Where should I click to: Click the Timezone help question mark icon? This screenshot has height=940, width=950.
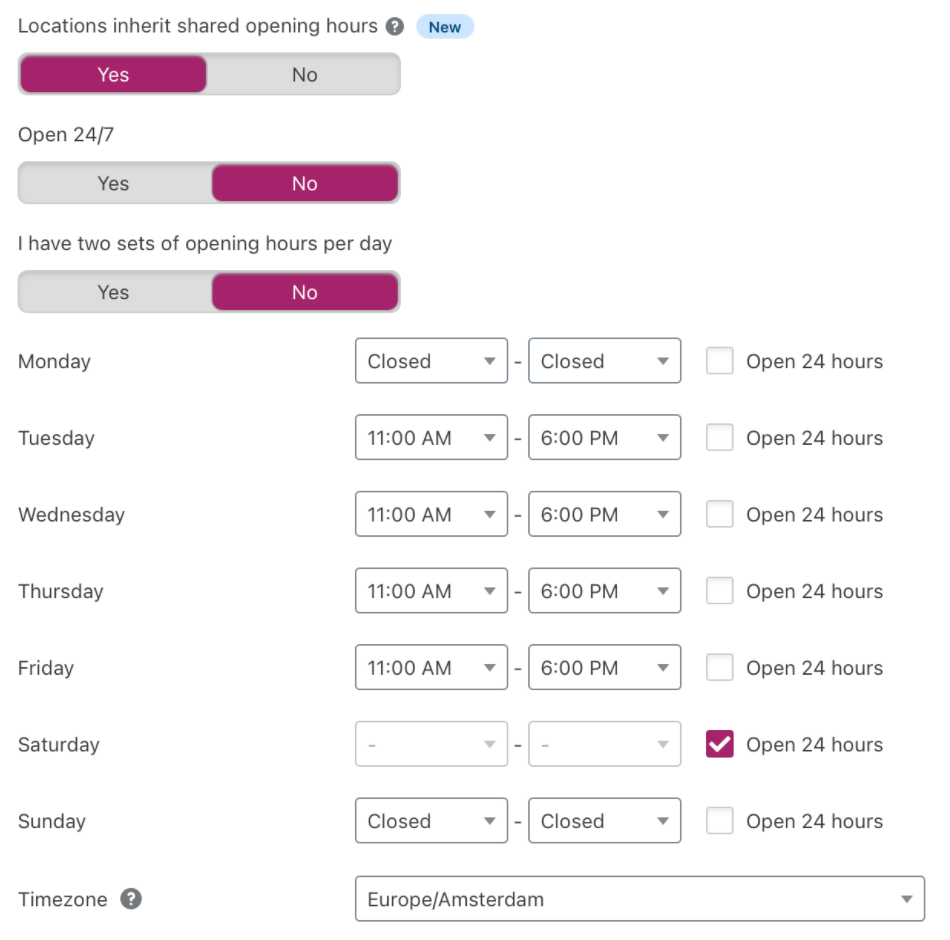[130, 899]
